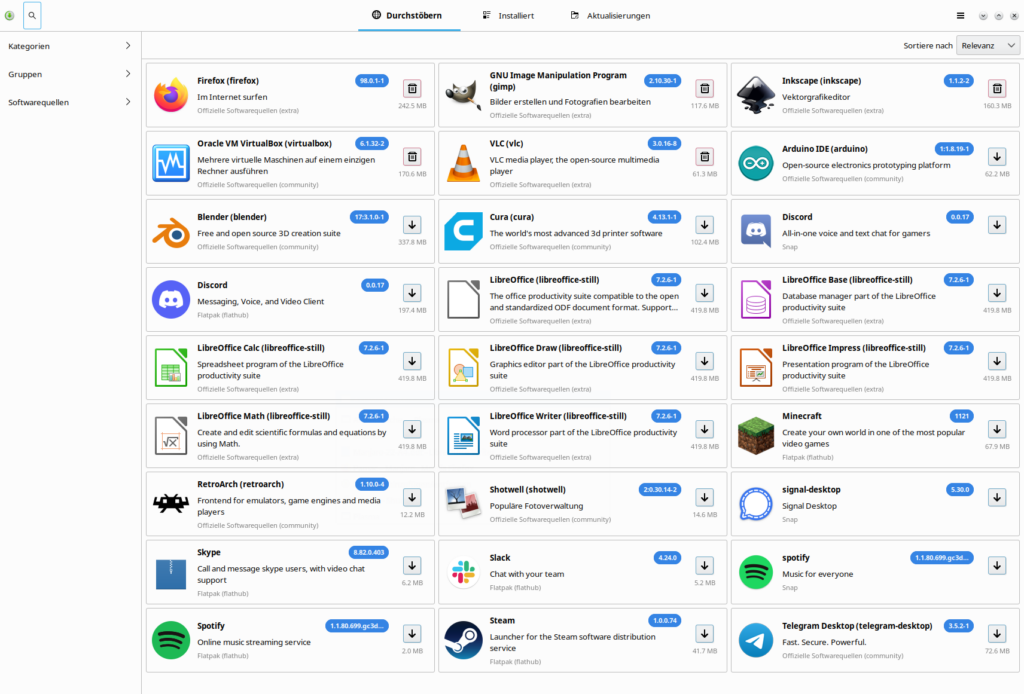Viewport: 1024px width, 694px height.
Task: Click the VLC traffic cone icon
Action: click(x=463, y=163)
